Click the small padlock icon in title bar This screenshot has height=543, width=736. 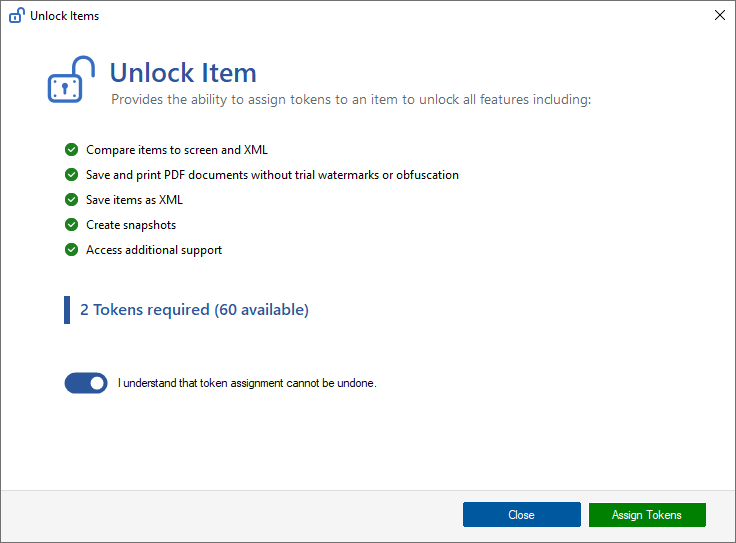pos(17,15)
